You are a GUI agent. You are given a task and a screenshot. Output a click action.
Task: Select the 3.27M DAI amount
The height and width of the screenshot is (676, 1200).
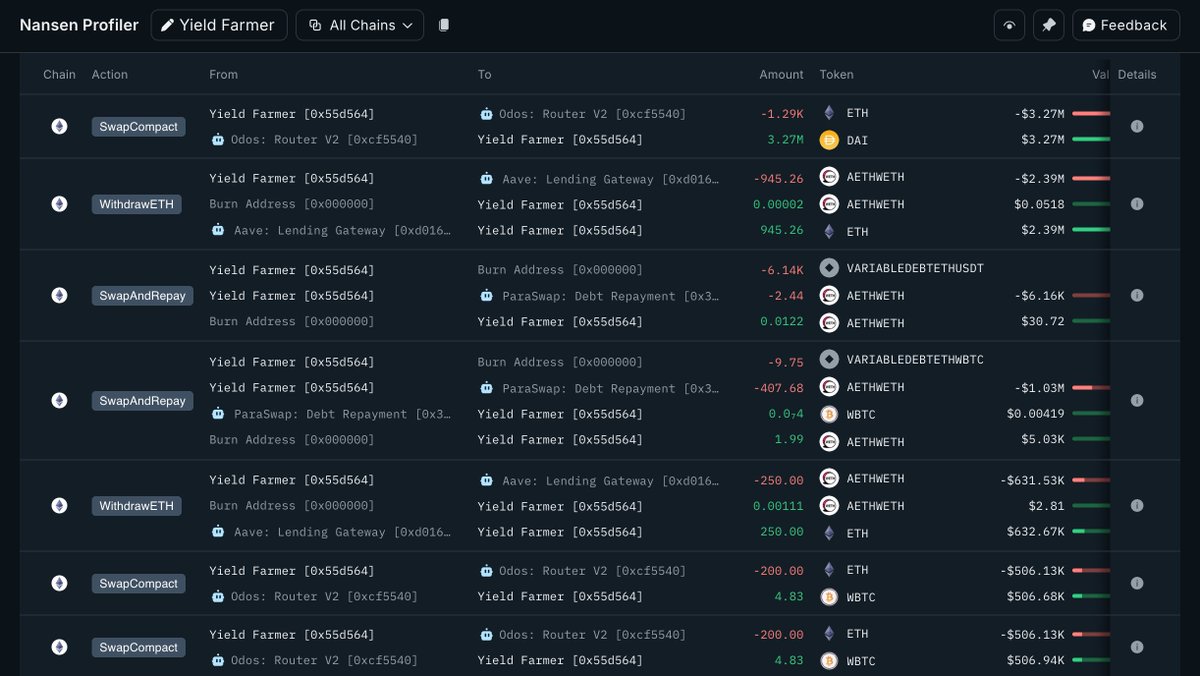(x=785, y=140)
